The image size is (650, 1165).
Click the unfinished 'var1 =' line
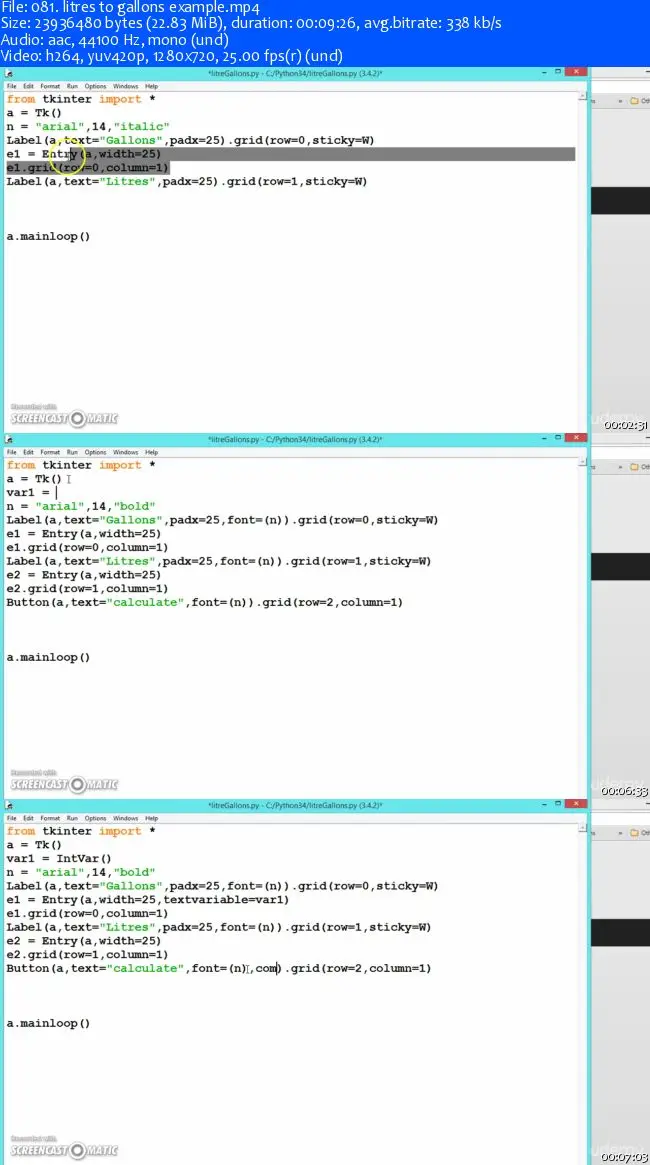[31, 492]
